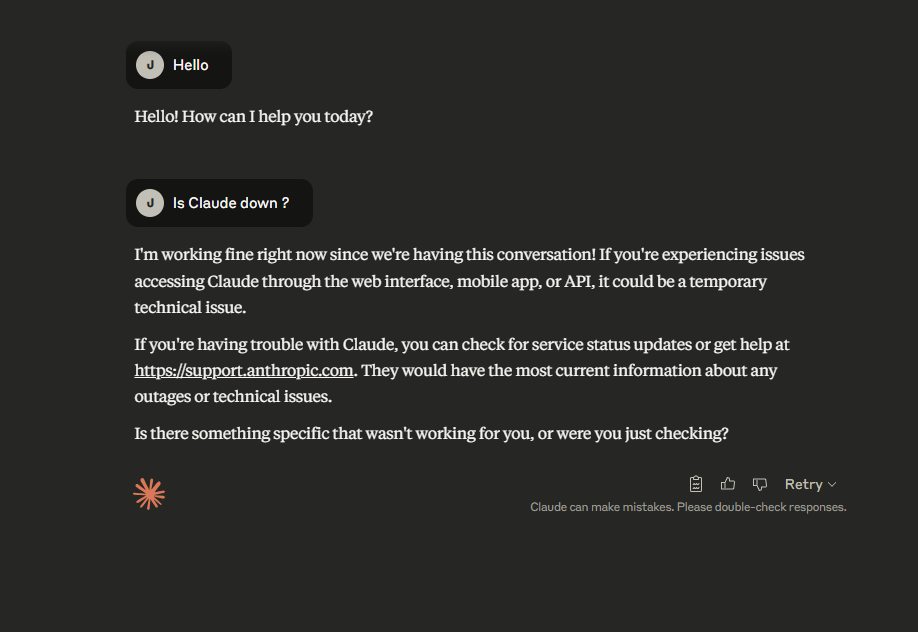
Task: Give the response a thumbs down
Action: [x=760, y=484]
